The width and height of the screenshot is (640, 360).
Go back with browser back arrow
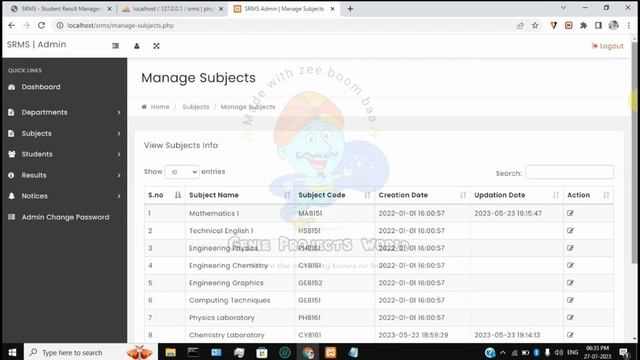tap(11, 25)
